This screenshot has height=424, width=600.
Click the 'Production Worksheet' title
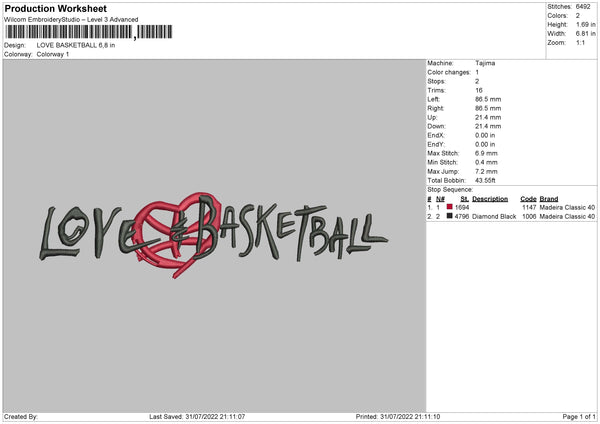[55, 8]
